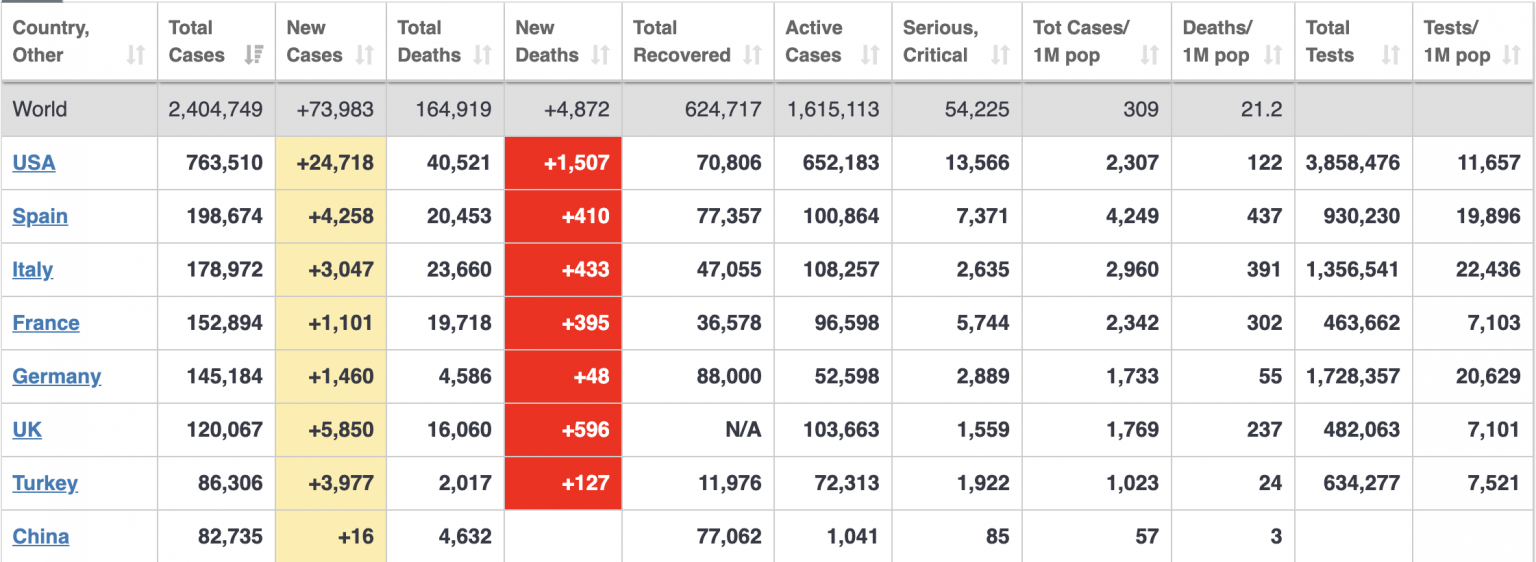
Task: Click sort arrows beside Total Recovered
Action: tap(753, 56)
